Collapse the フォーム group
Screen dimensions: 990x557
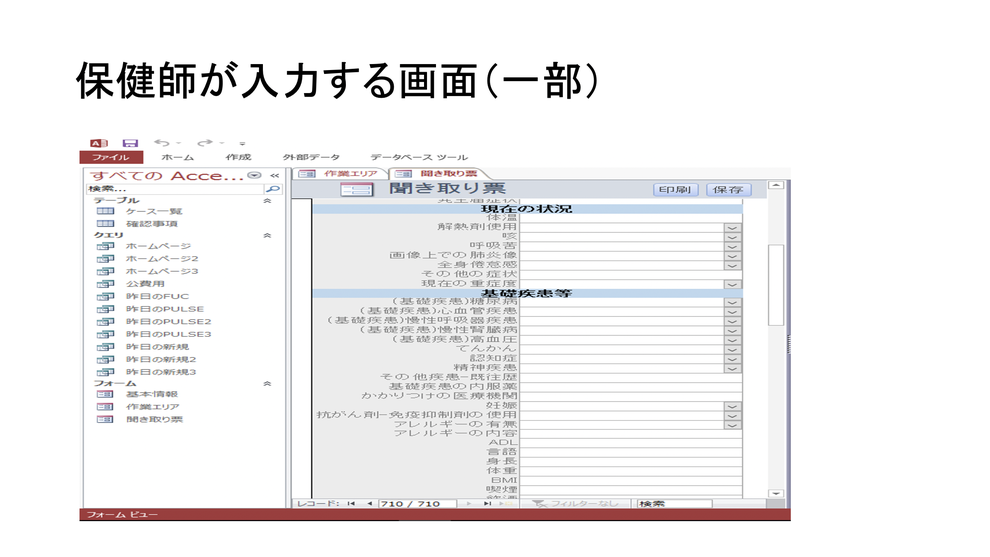coord(267,383)
